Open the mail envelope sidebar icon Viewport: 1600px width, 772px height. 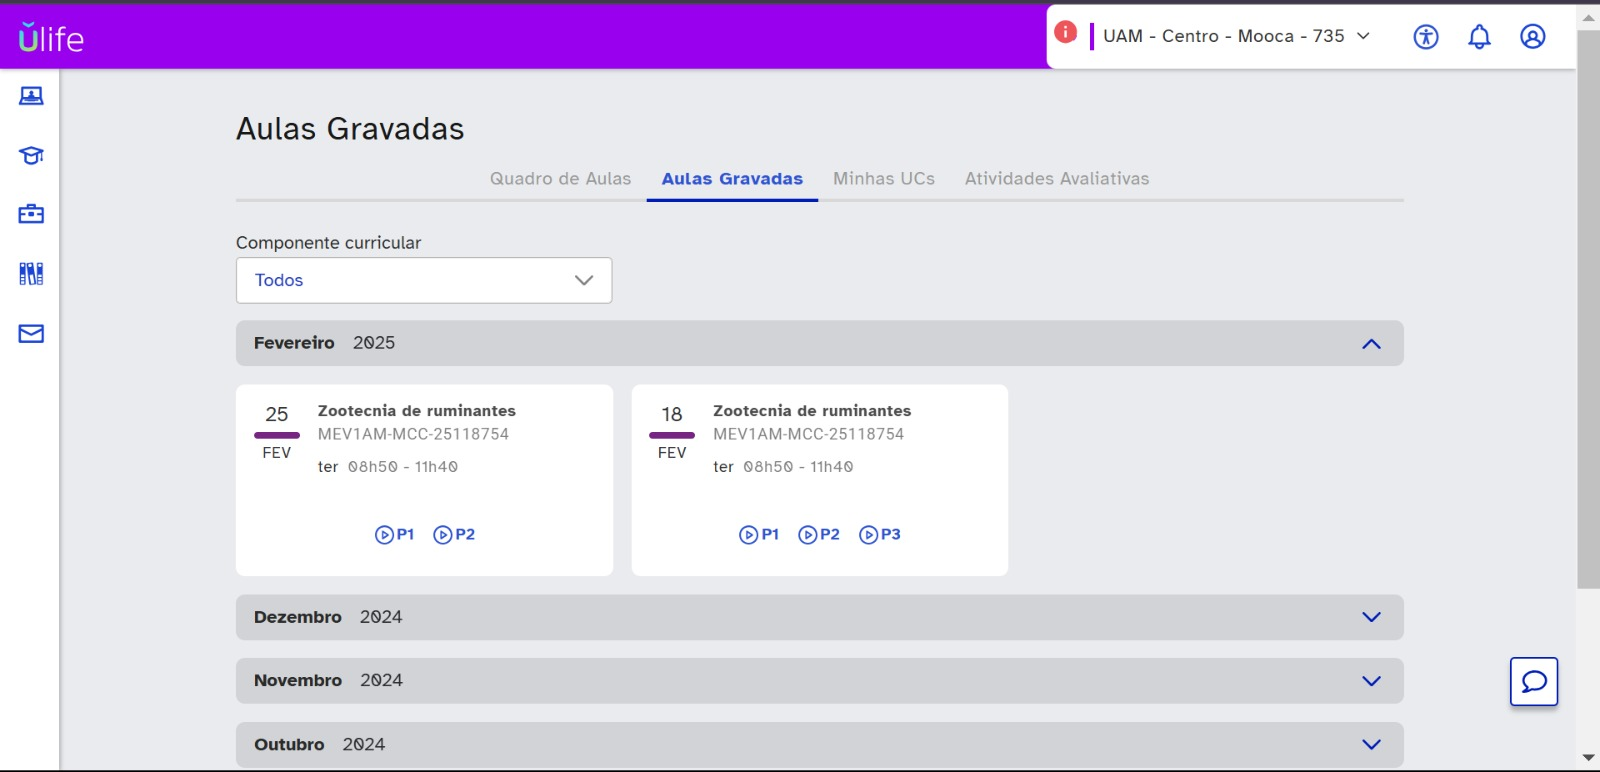coord(31,333)
